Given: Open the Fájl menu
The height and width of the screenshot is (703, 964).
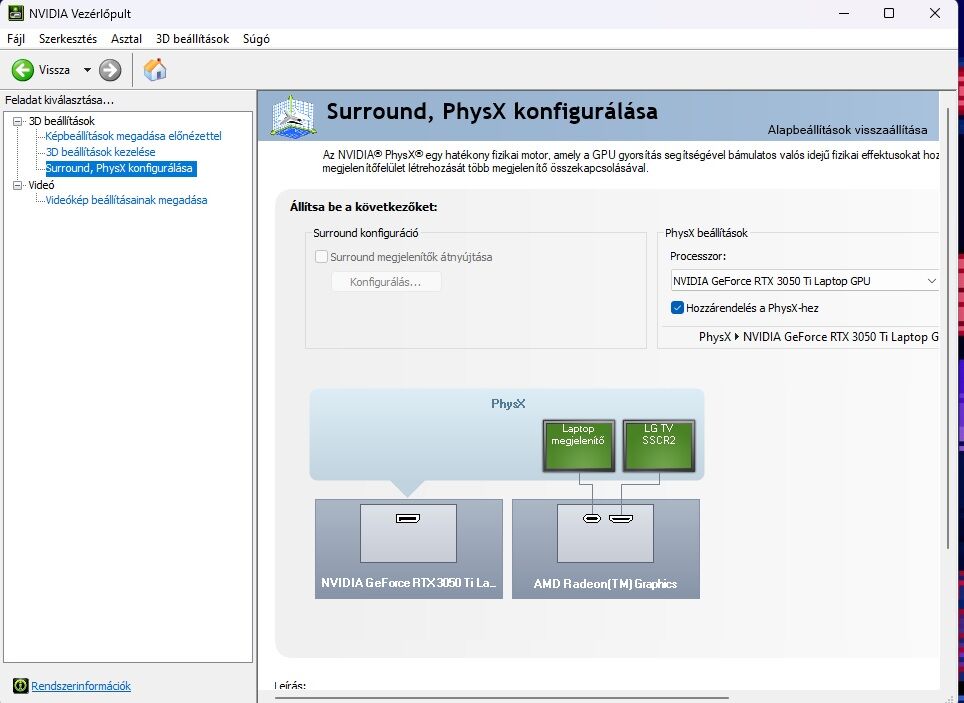Looking at the screenshot, I should pos(15,39).
